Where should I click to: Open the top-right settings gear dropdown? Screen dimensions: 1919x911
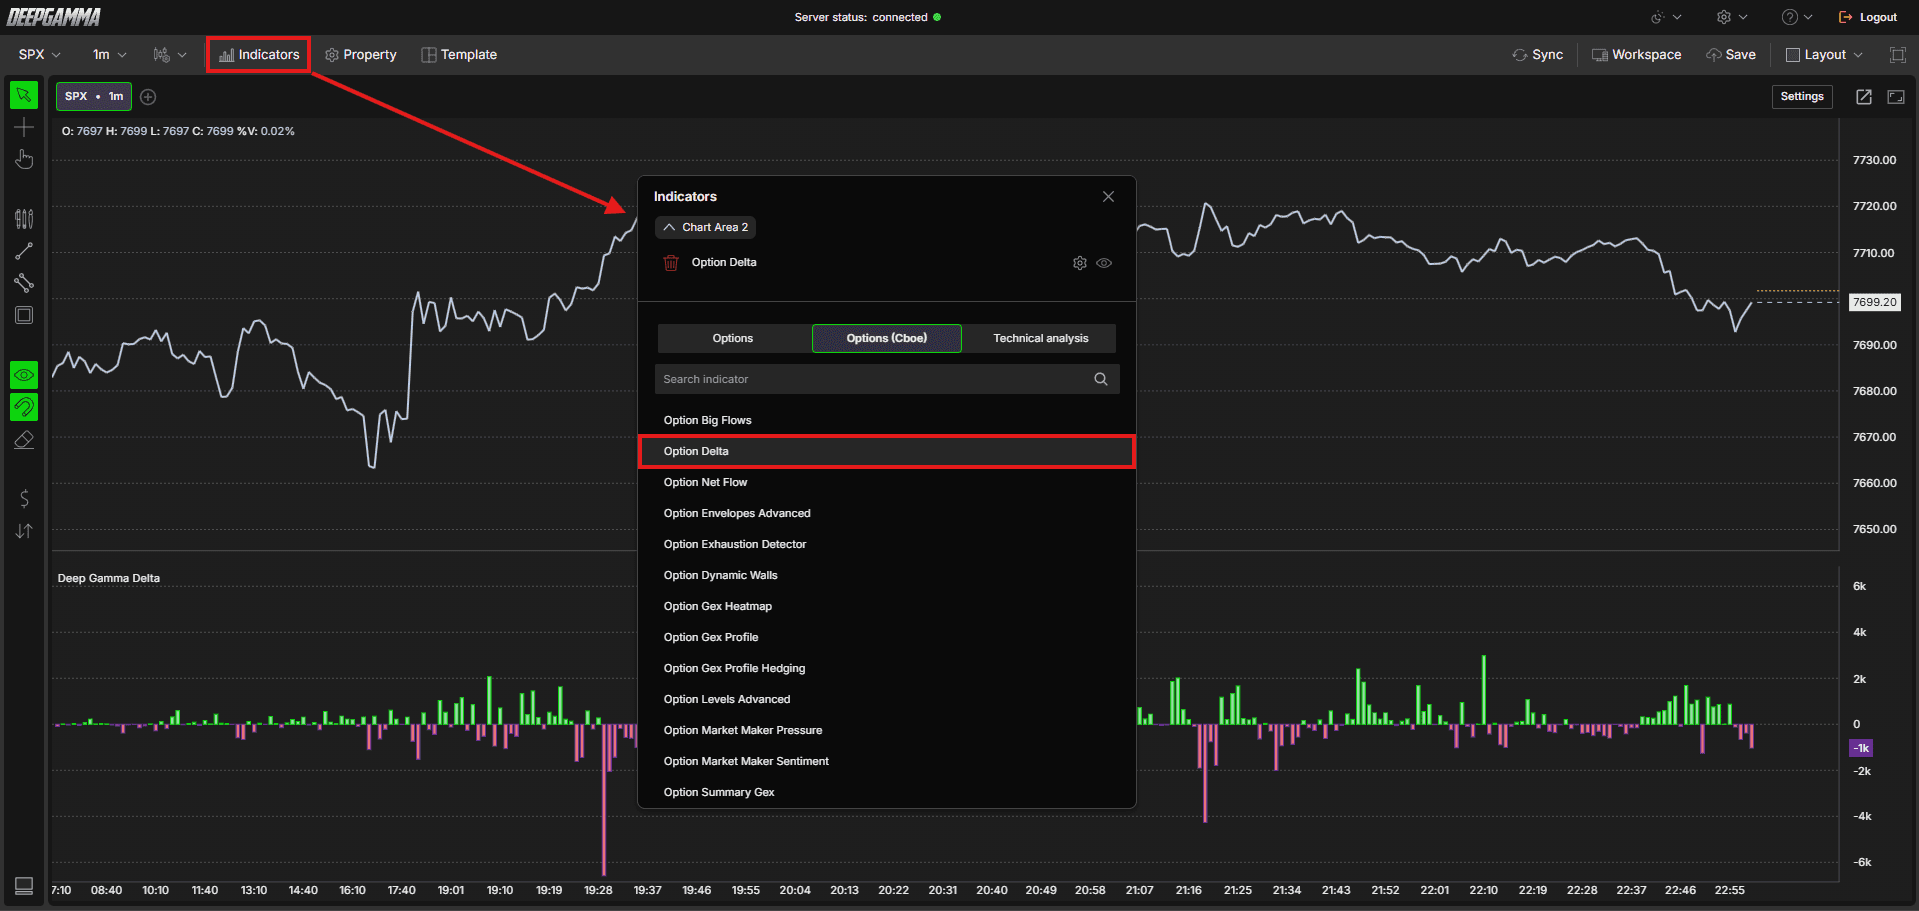point(1732,17)
